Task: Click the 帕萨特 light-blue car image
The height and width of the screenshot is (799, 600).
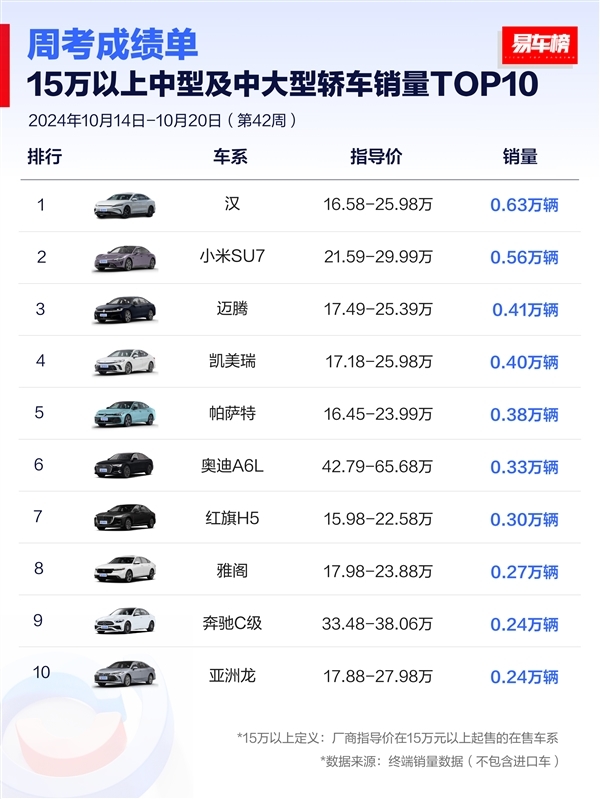Action: coord(125,414)
